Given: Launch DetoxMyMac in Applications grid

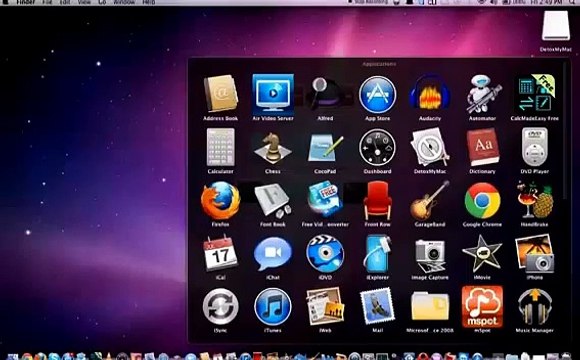Looking at the screenshot, I should [x=430, y=148].
